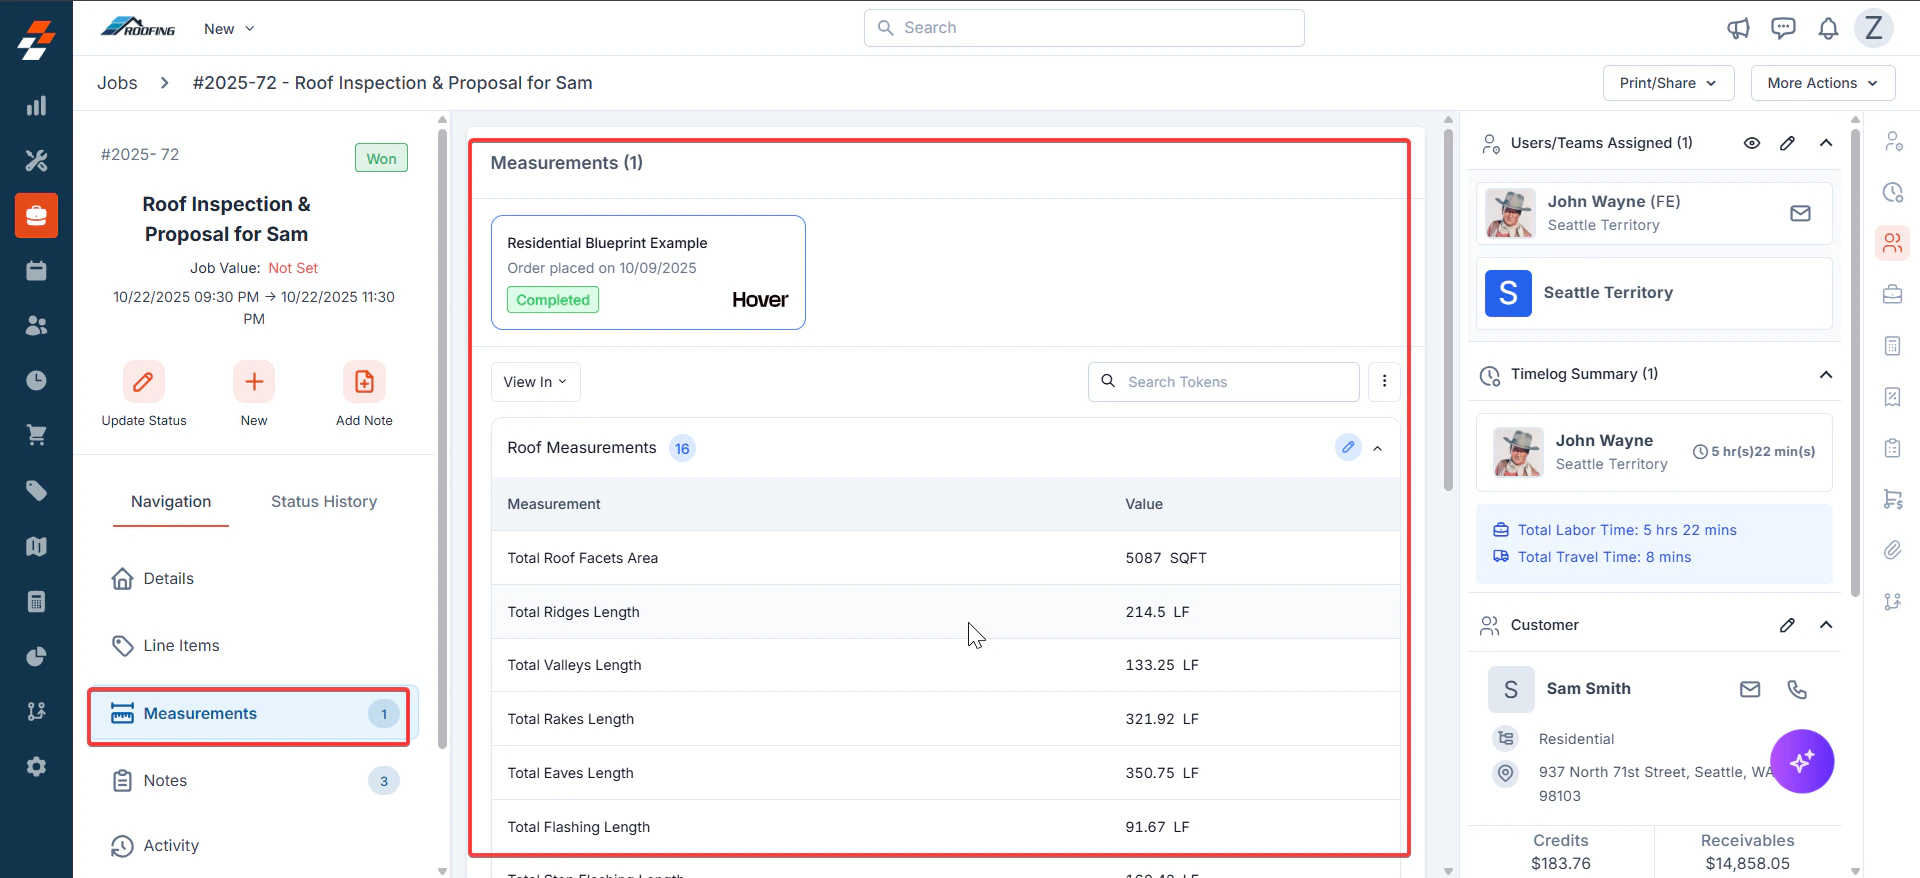Open the chat messages icon in header
The height and width of the screenshot is (878, 1920).
point(1783,28)
